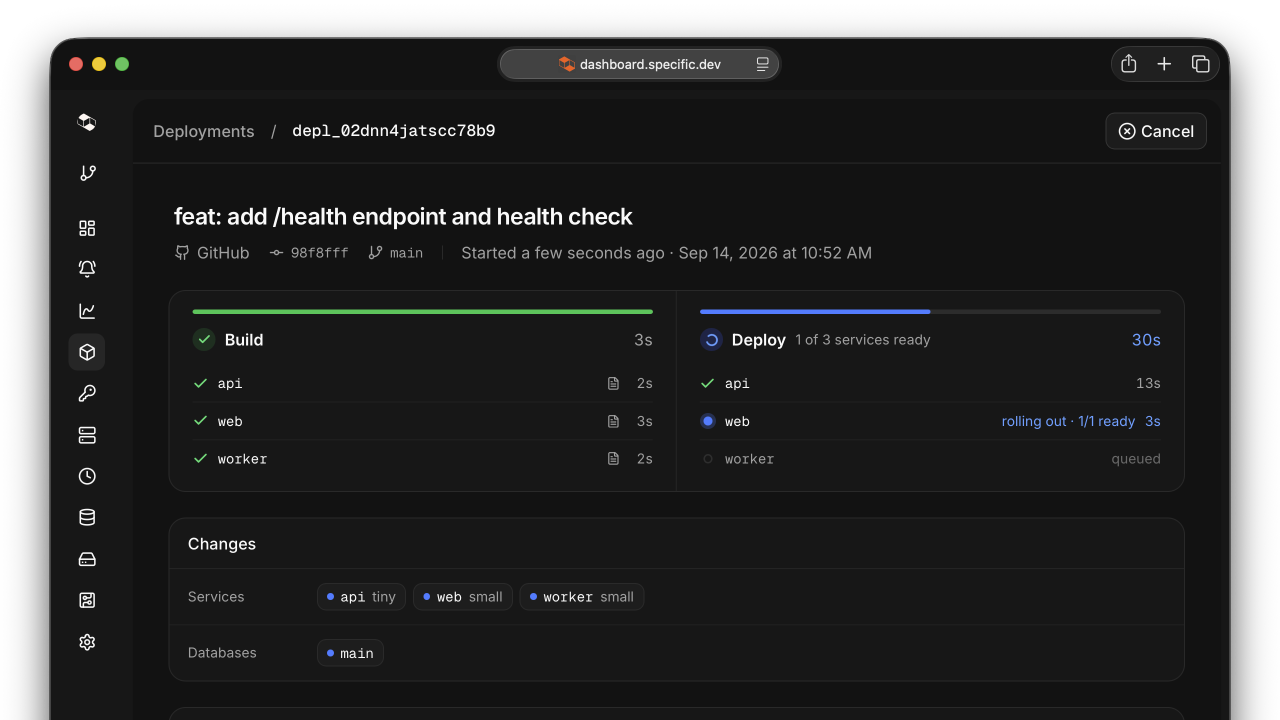This screenshot has height=720, width=1280.
Task: Open the clock history icon in the sidebar
Action: 87,476
